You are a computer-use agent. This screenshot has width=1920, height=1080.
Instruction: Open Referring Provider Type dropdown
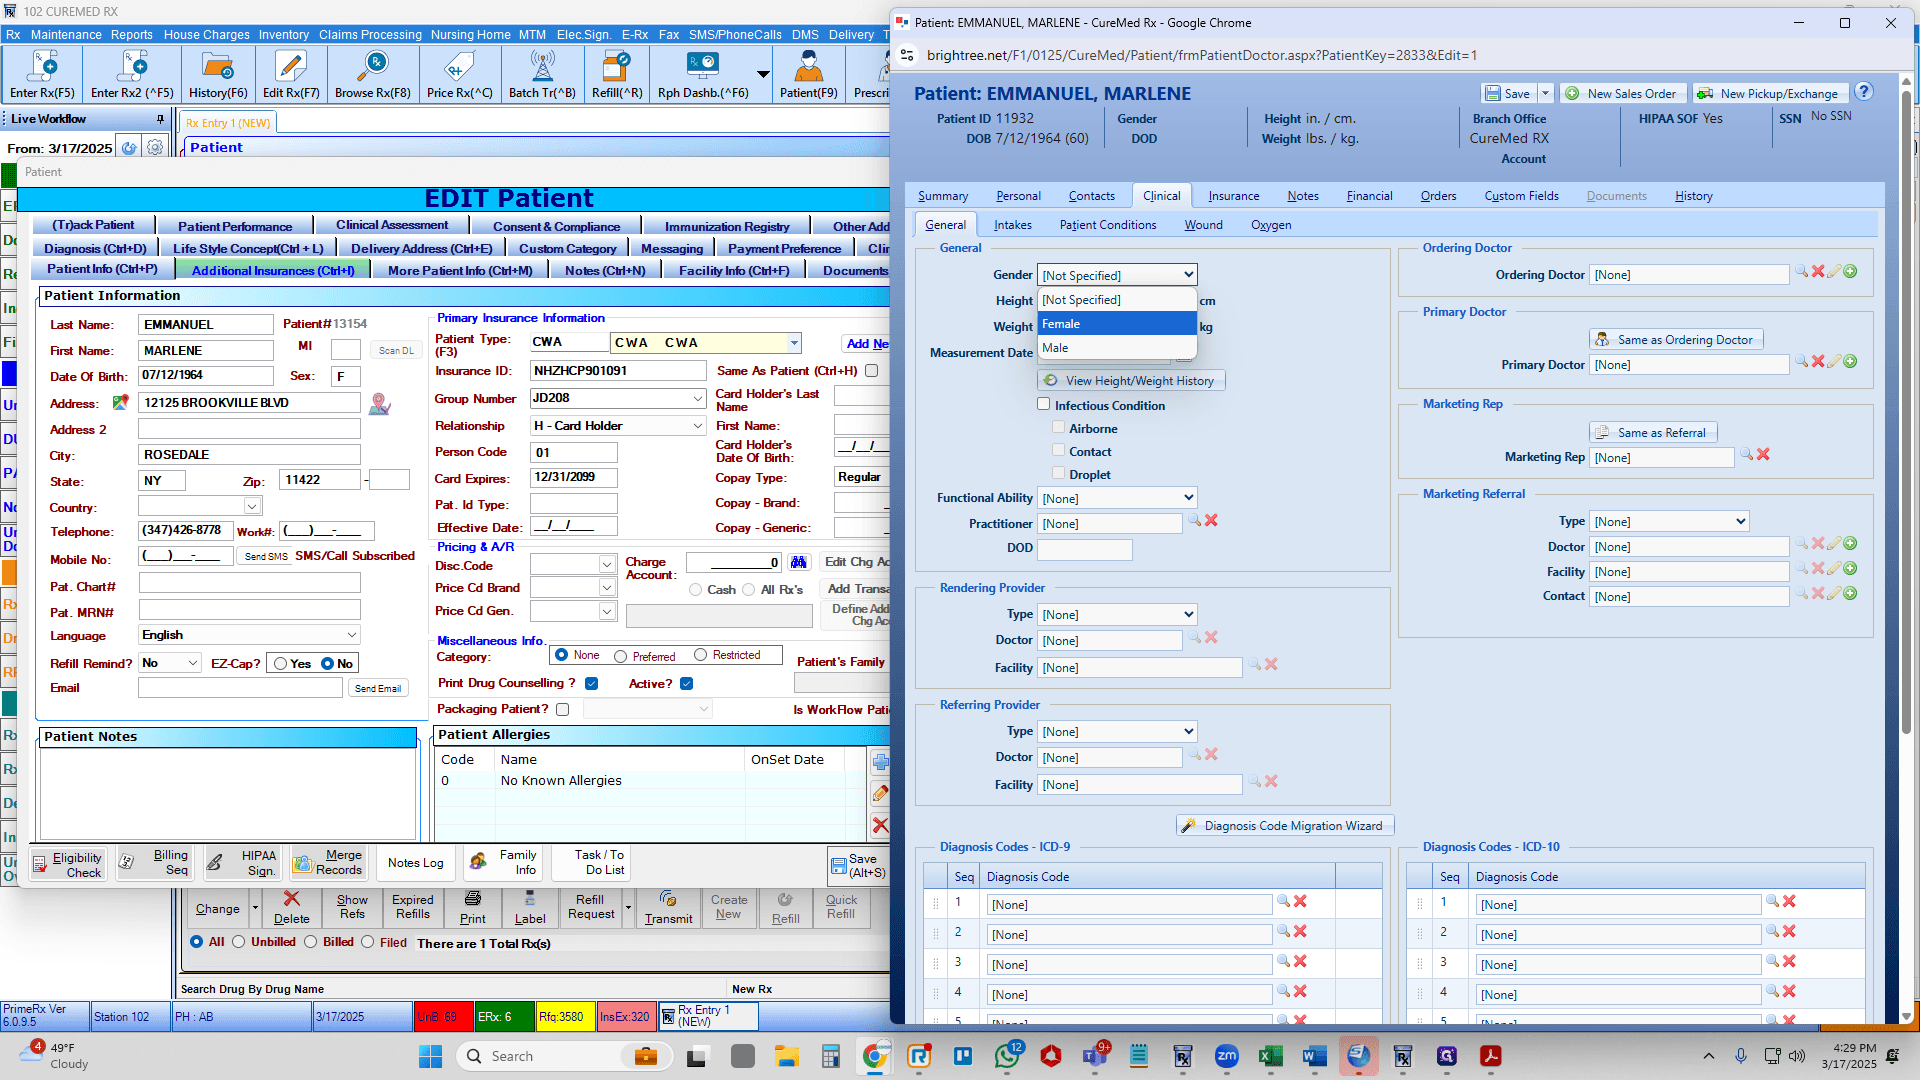1117,732
